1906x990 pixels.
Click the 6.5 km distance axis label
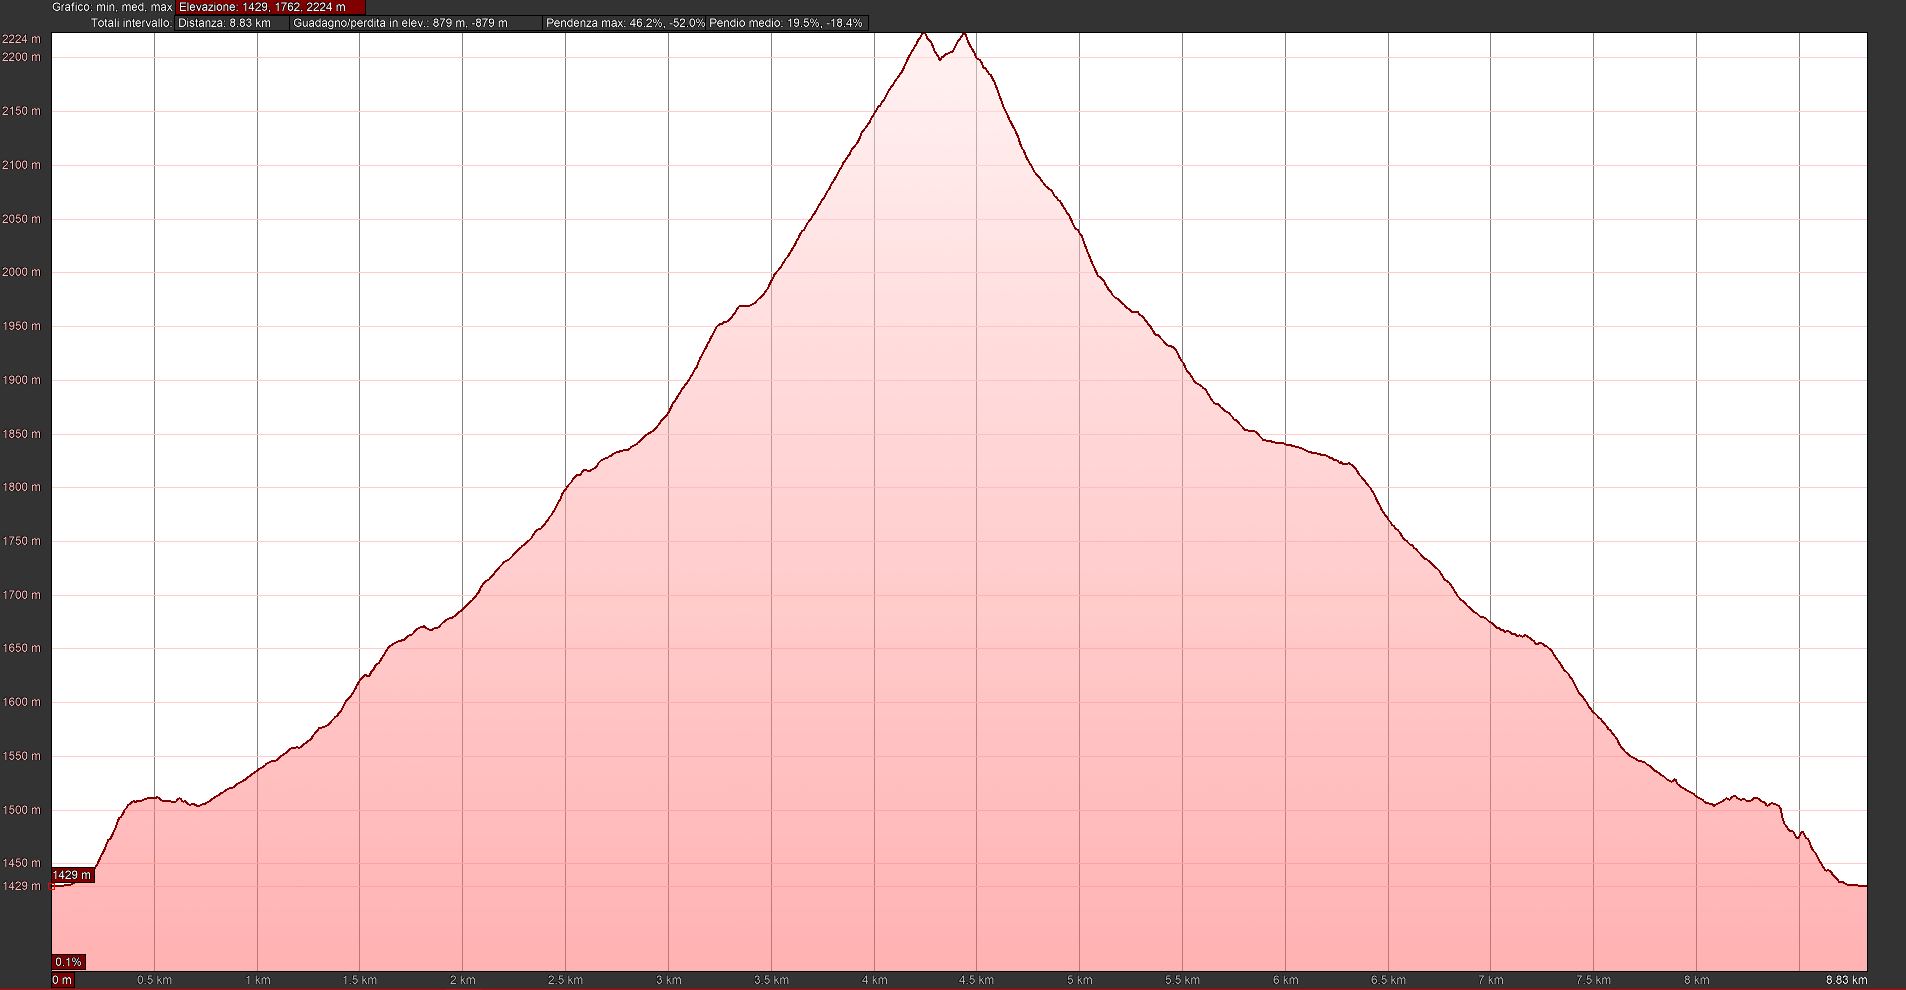(1388, 980)
